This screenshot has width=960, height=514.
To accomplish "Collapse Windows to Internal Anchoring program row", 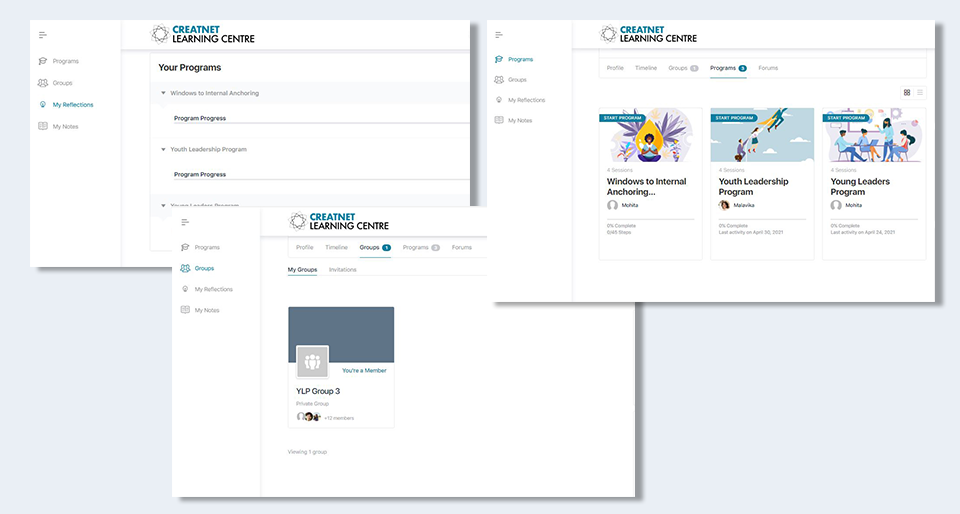I will [163, 93].
